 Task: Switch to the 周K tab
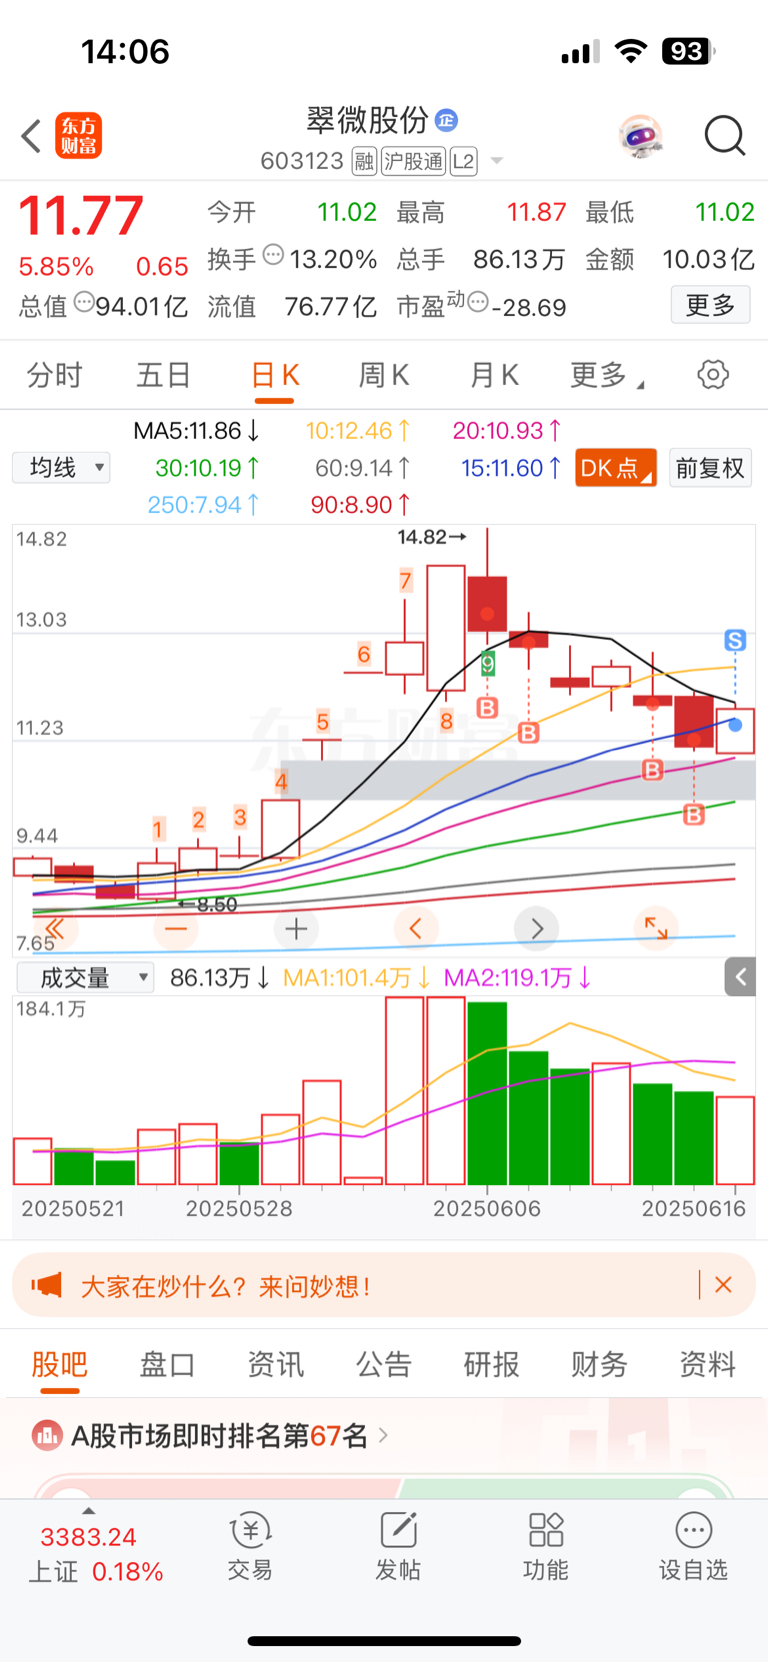(x=384, y=375)
